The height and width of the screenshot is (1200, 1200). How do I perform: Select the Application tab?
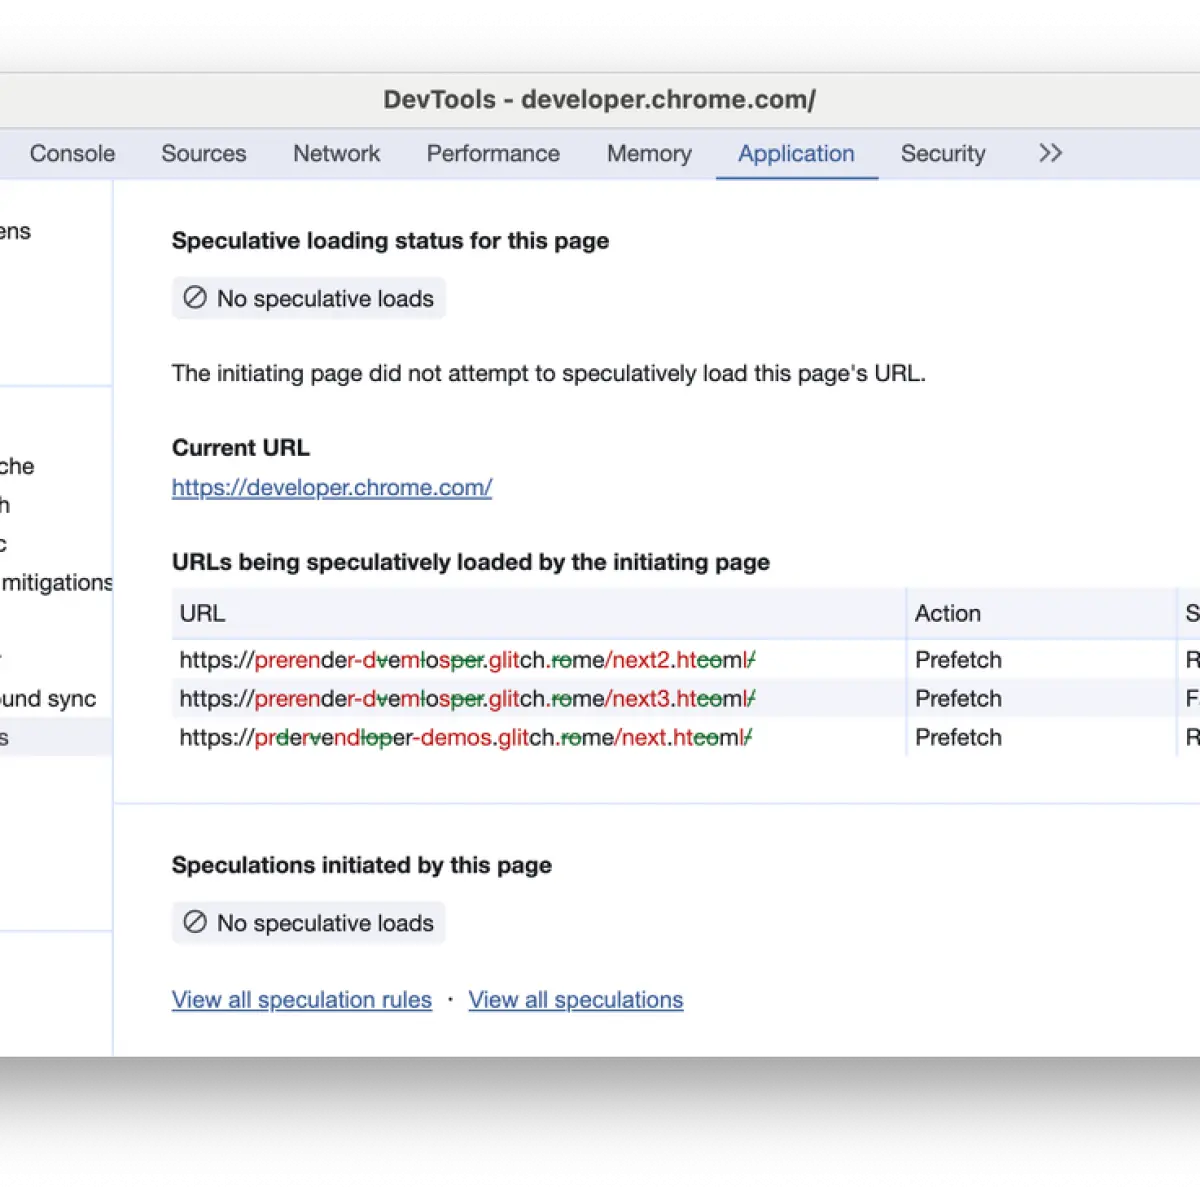click(x=796, y=154)
